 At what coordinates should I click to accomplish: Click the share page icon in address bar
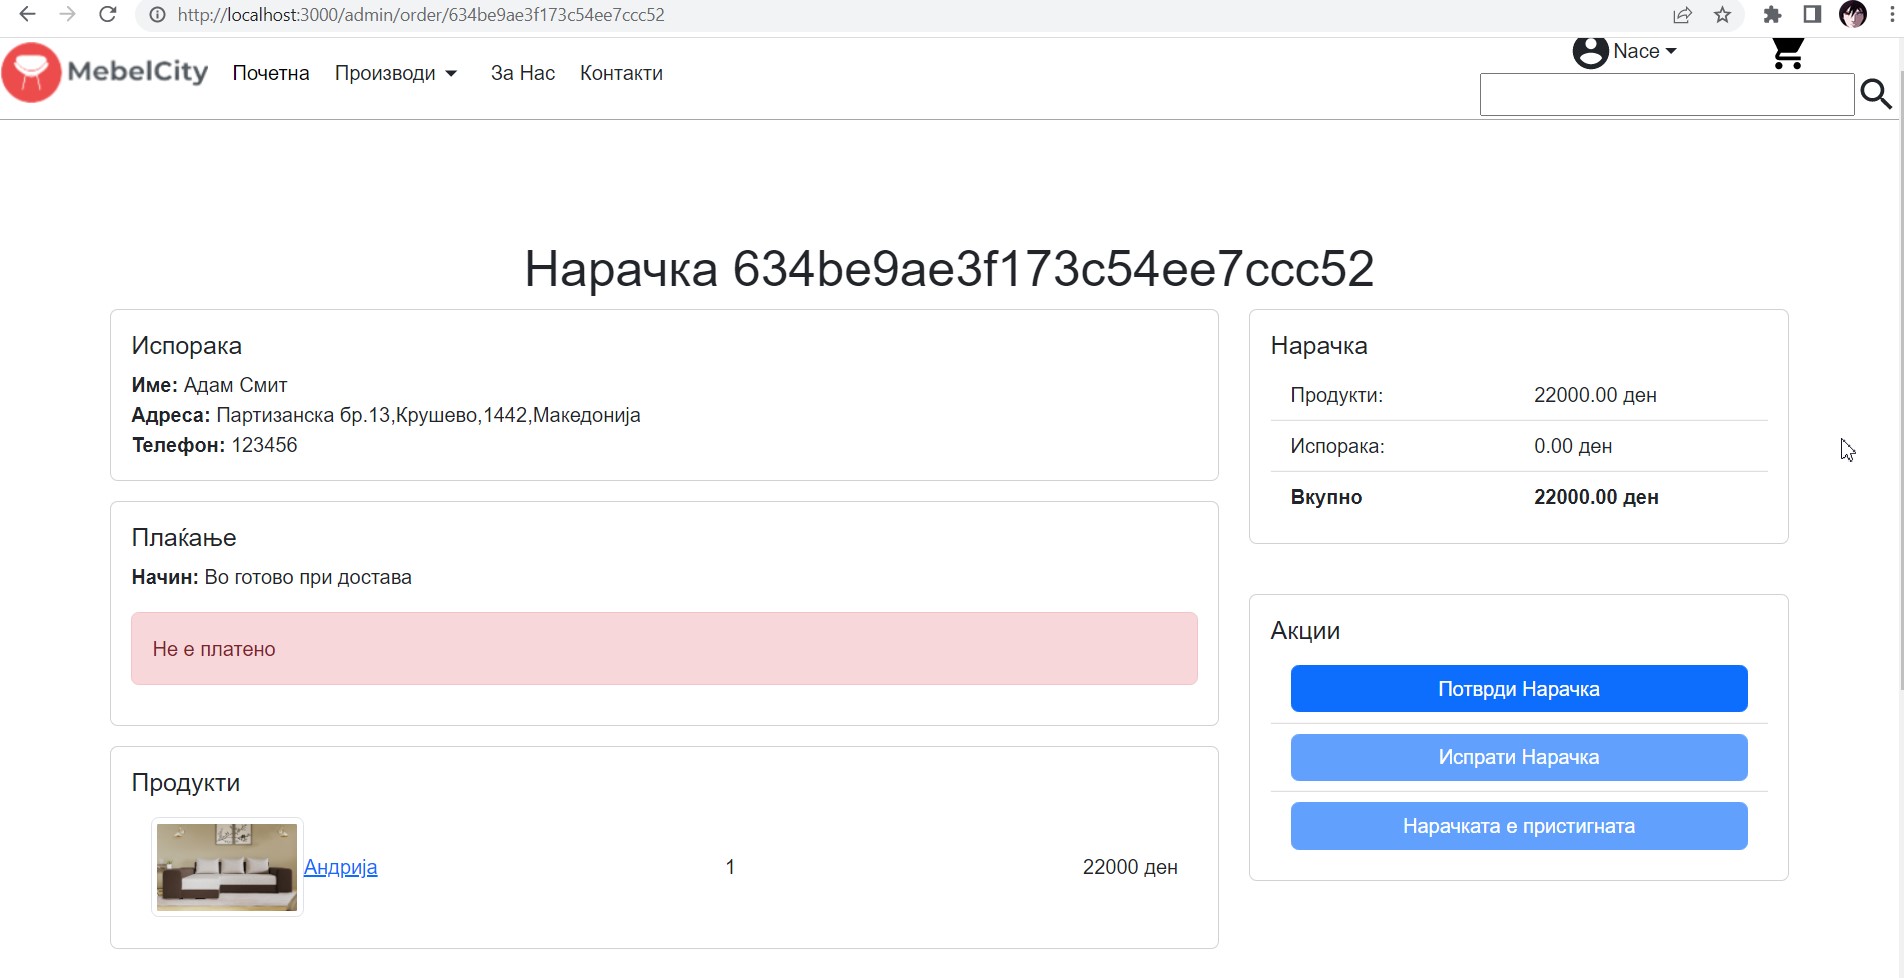coord(1682,15)
